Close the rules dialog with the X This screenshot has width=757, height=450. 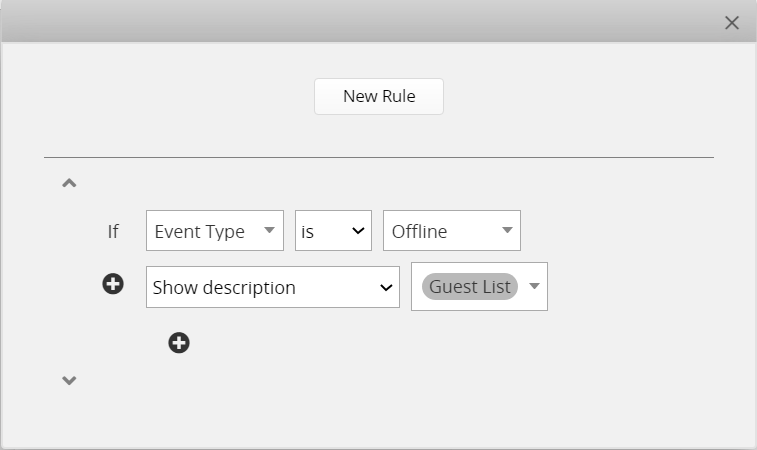pos(731,23)
